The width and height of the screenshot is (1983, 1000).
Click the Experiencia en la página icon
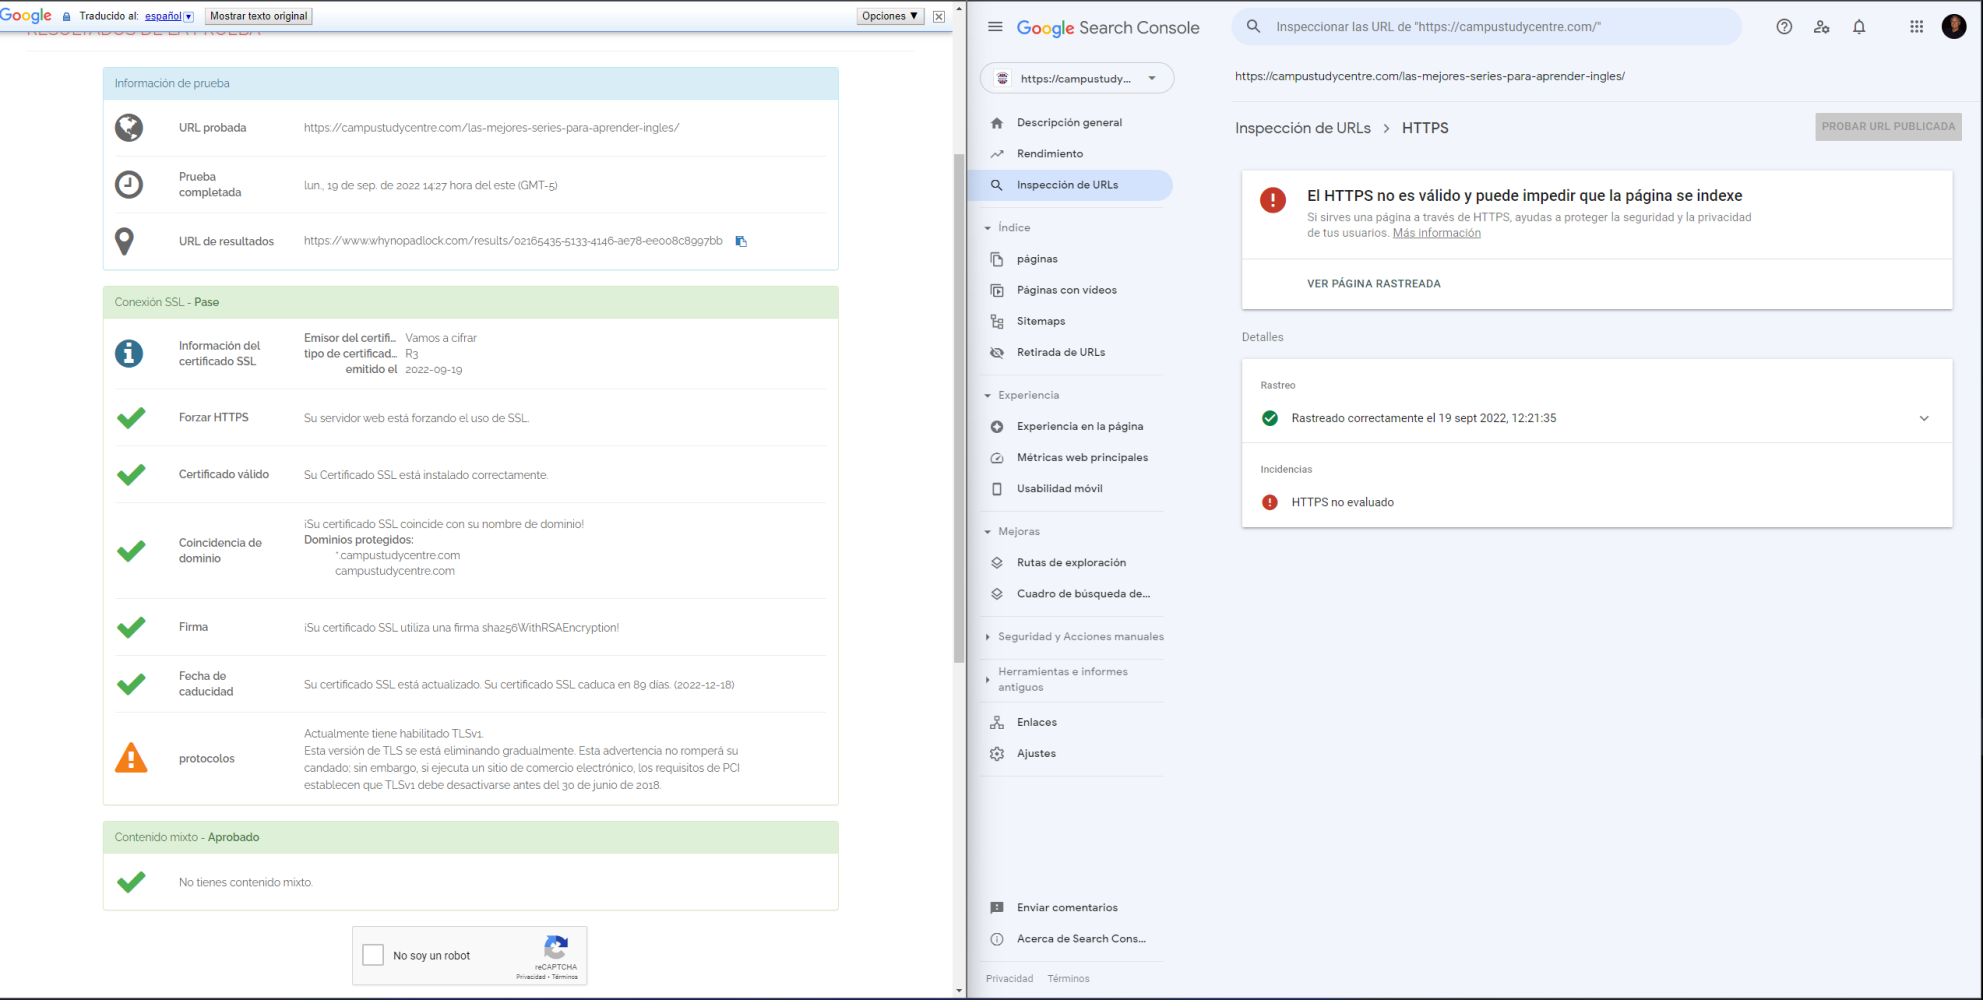coord(997,426)
